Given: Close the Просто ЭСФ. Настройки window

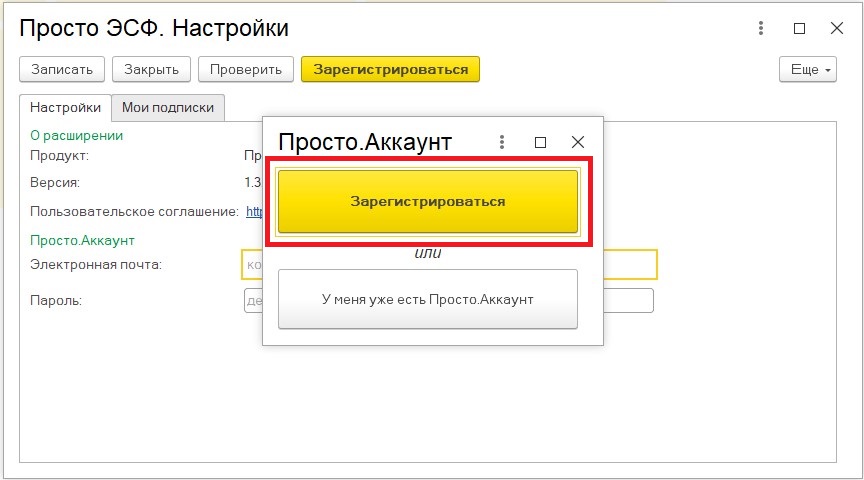Looking at the screenshot, I should tap(836, 28).
